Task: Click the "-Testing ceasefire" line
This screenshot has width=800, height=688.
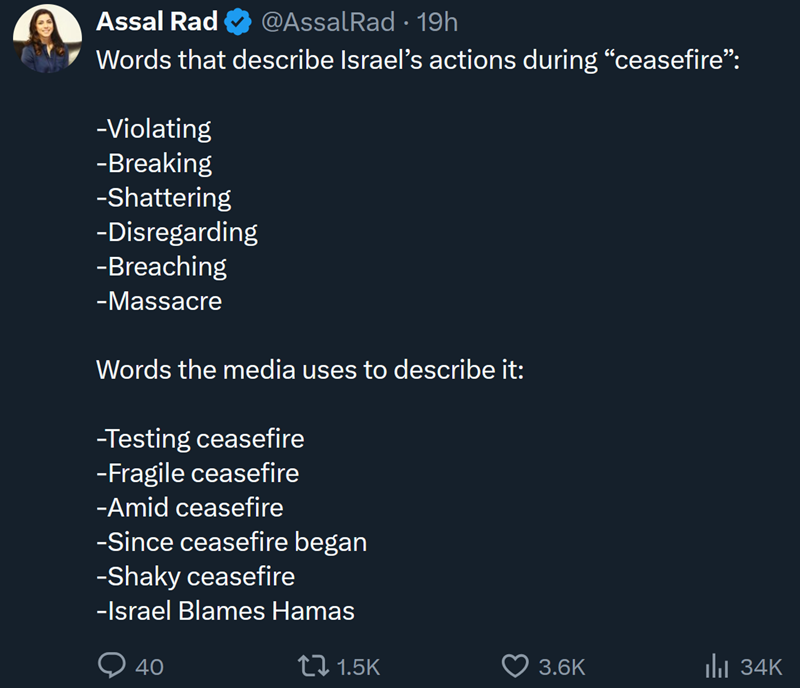Action: coord(200,438)
